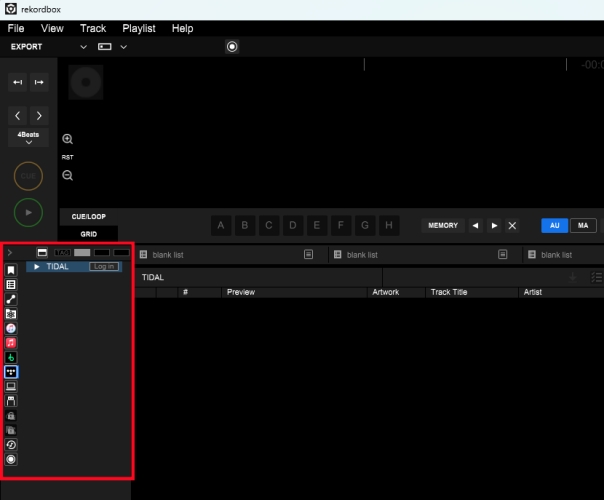The width and height of the screenshot is (604, 500).
Task: Click the dimmed lock icon in sidebar
Action: coord(11,416)
